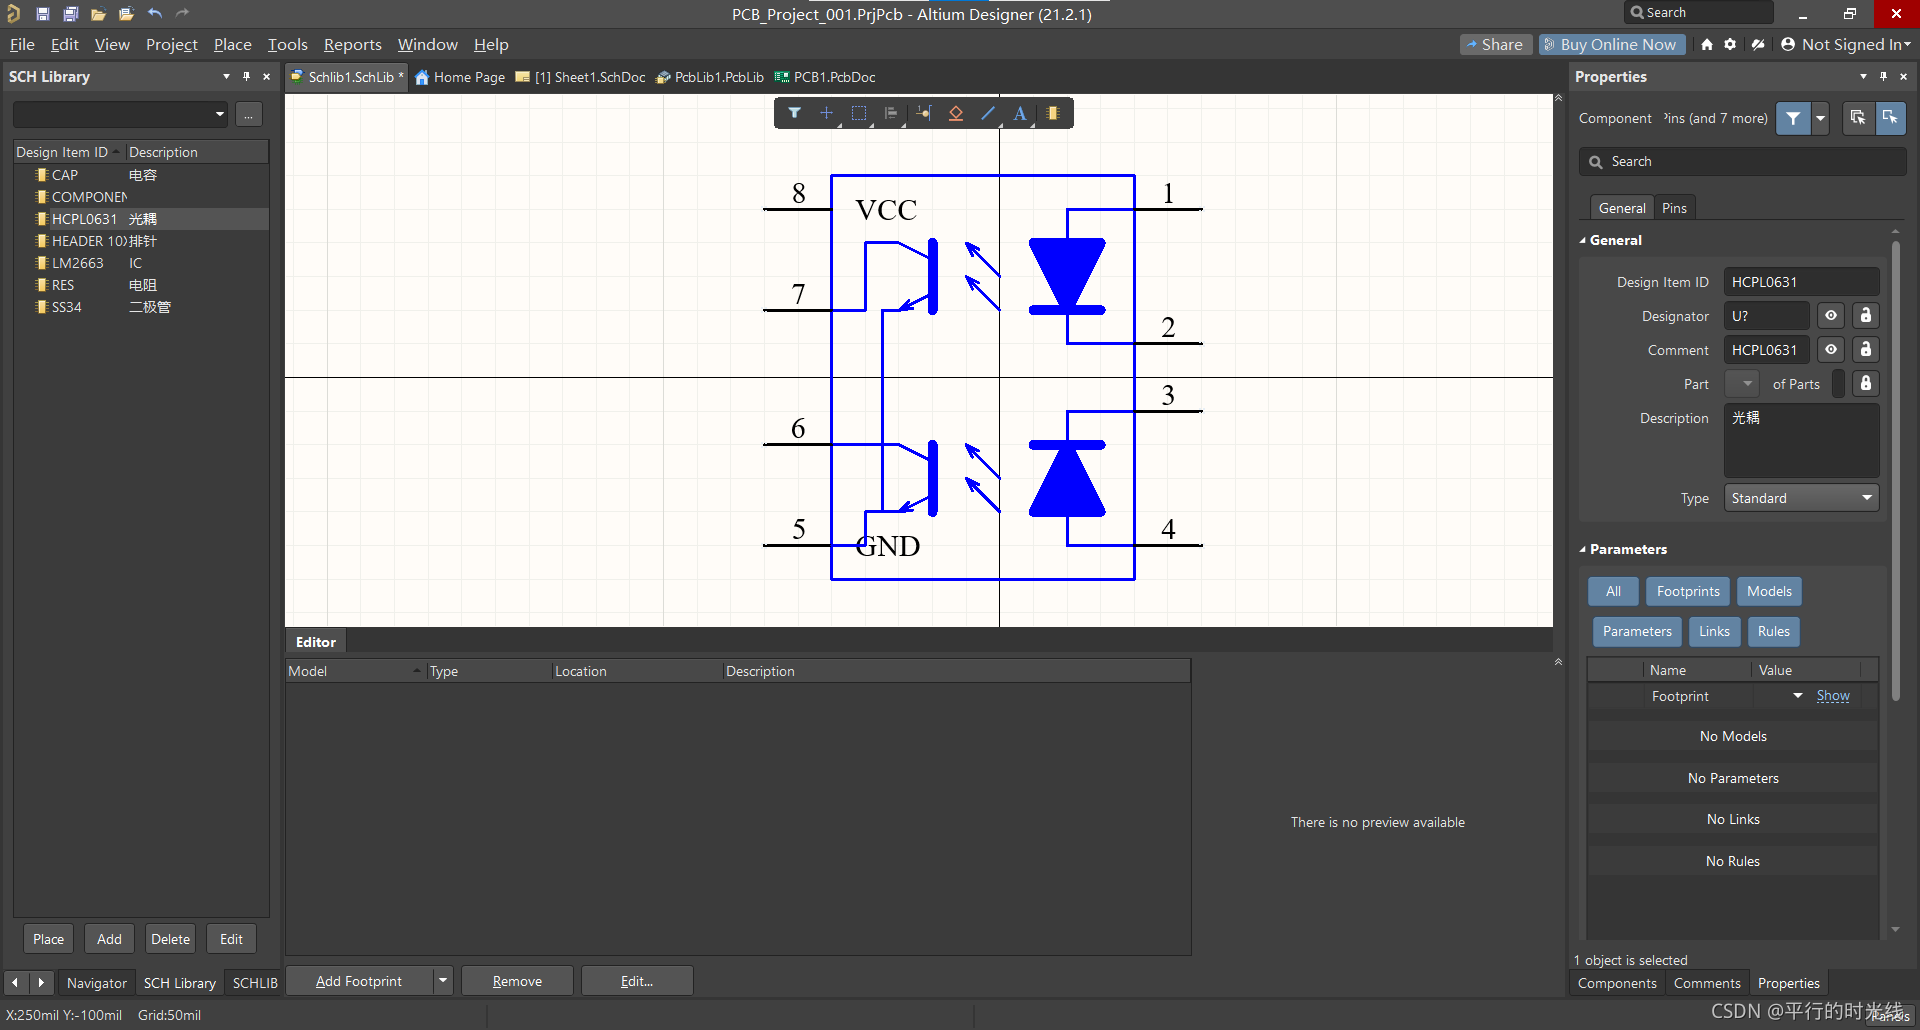Click the selection filter icon in the active bar
The image size is (1920, 1030).
pyautogui.click(x=794, y=113)
